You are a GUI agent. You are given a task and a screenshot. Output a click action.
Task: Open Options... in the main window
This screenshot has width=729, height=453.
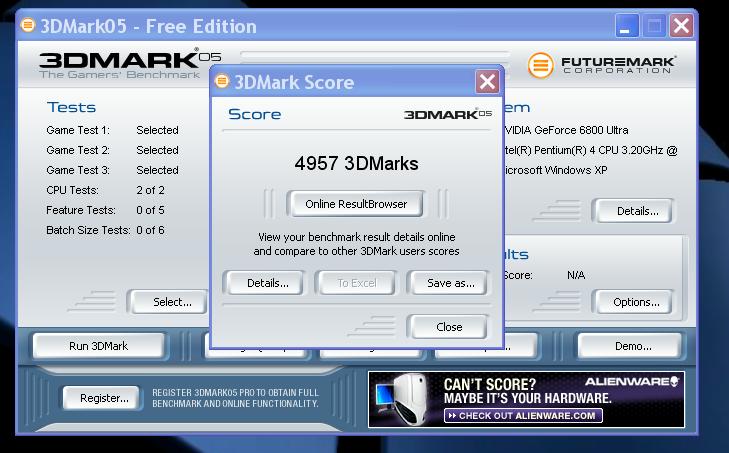[x=636, y=302]
